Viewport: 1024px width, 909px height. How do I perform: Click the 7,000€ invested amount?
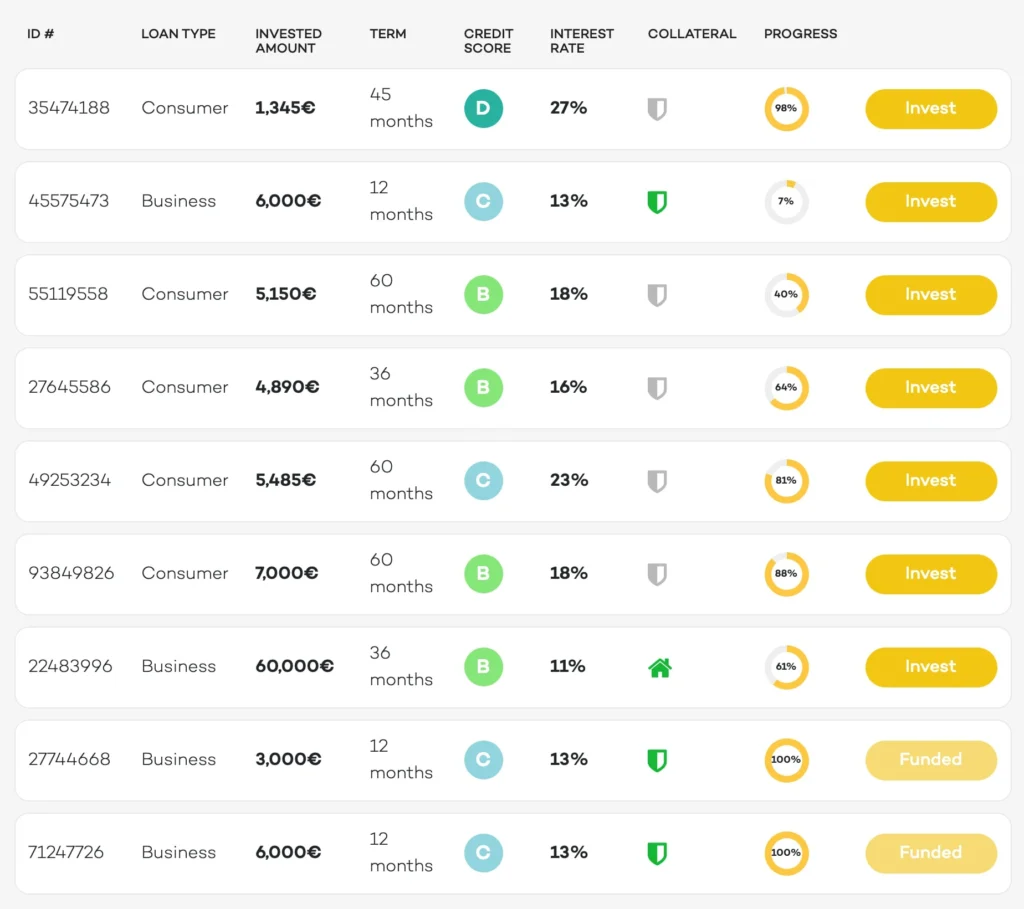tap(287, 573)
